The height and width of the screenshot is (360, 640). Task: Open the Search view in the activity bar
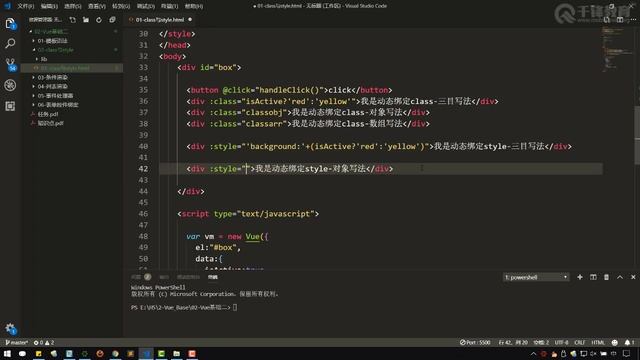tap(10, 43)
